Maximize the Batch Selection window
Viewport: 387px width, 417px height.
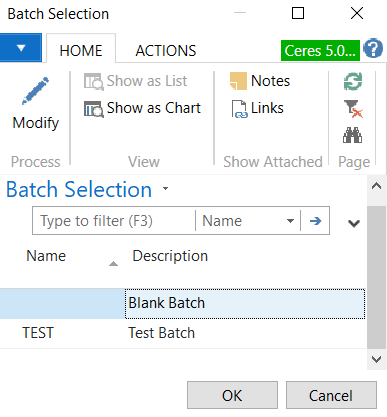pos(298,14)
